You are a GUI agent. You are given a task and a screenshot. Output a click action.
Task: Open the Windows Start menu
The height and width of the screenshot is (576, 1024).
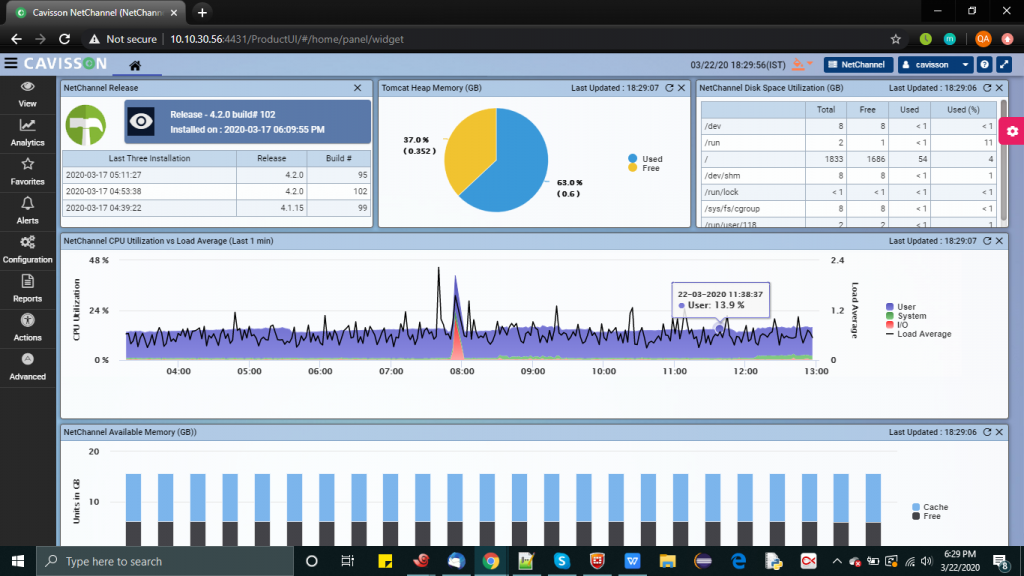point(18,561)
